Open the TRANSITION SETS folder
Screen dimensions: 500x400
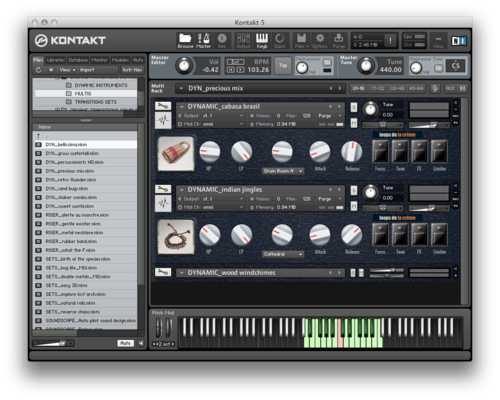click(x=95, y=102)
